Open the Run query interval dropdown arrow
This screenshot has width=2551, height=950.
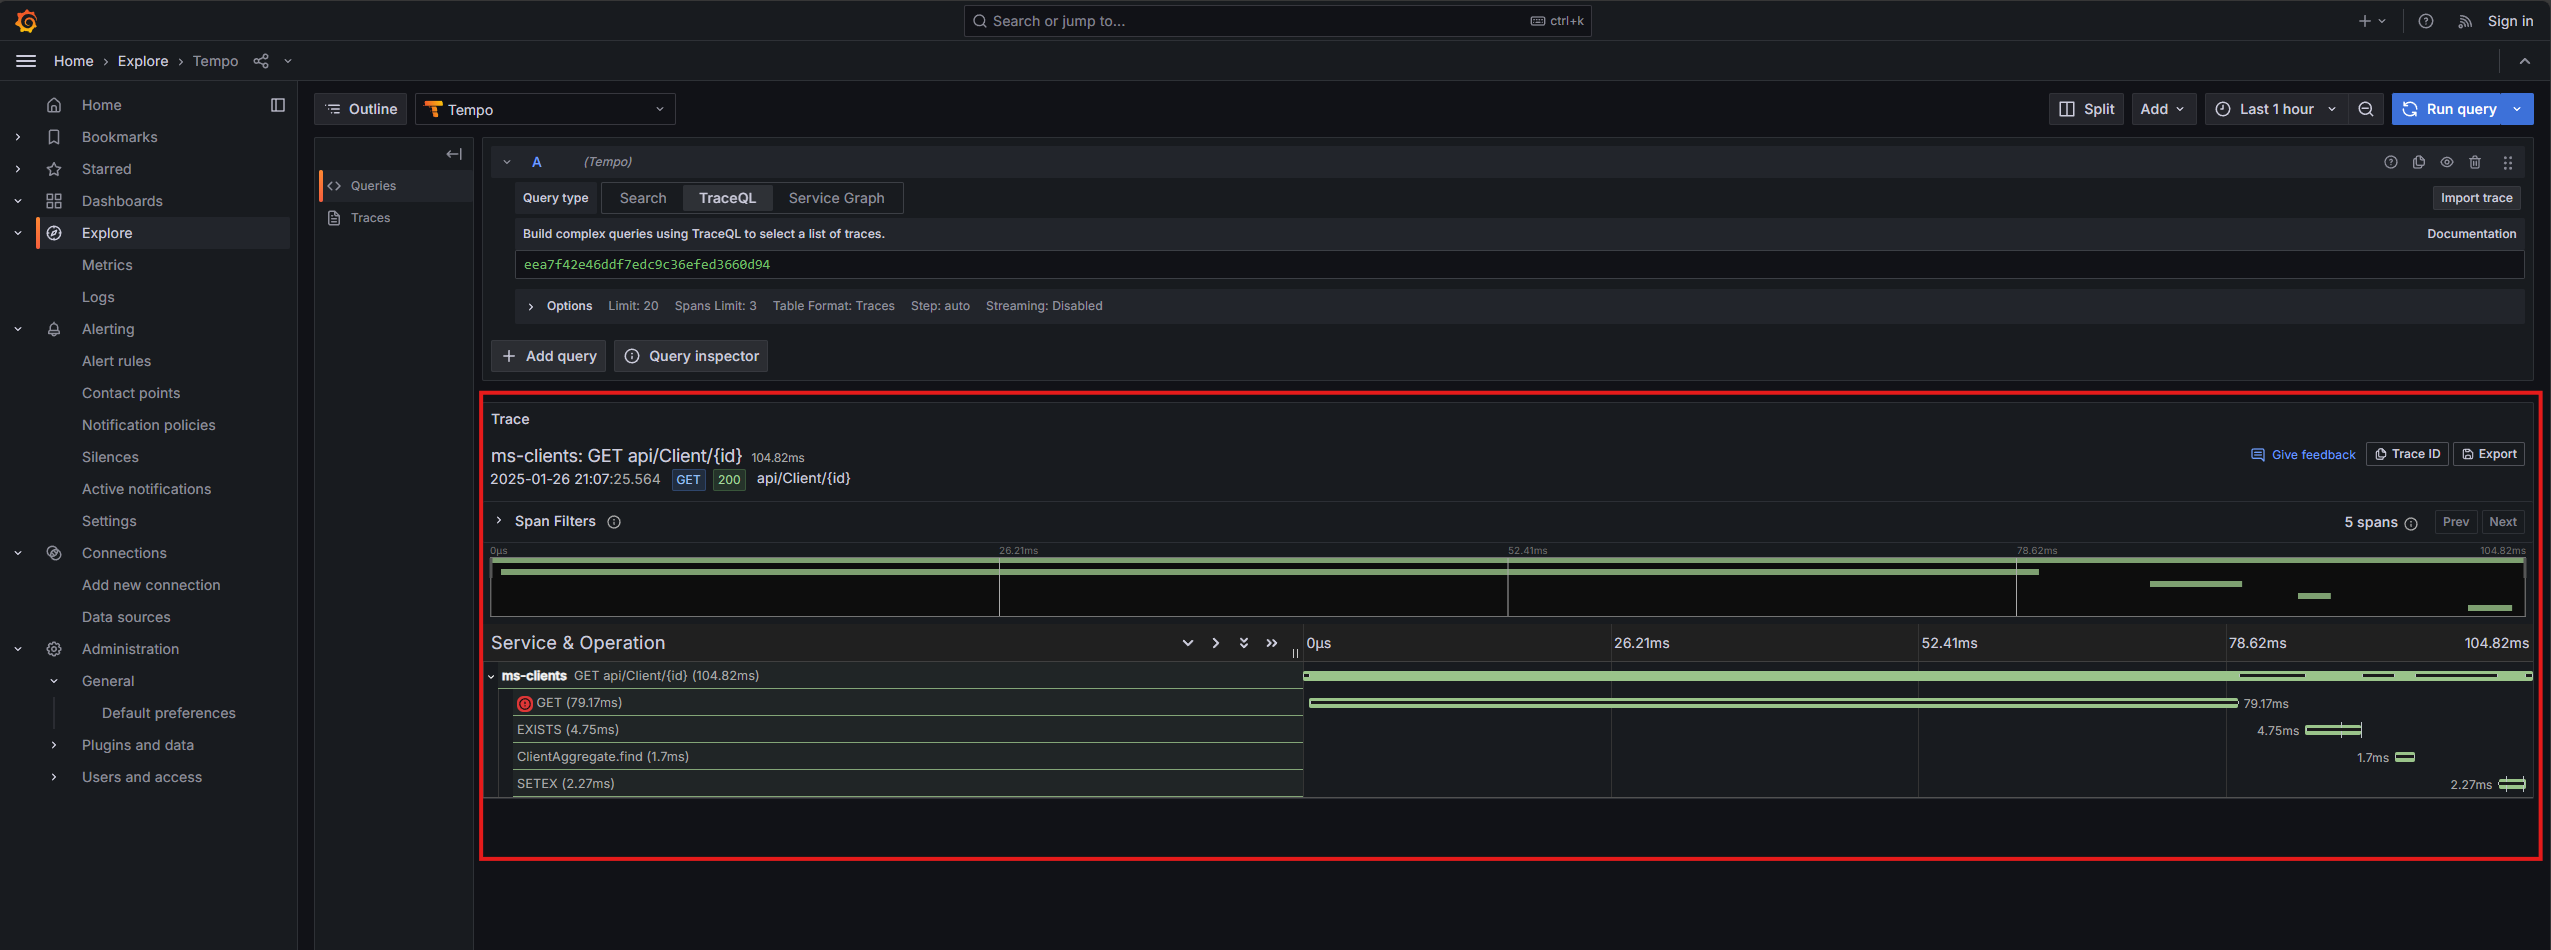point(2517,109)
